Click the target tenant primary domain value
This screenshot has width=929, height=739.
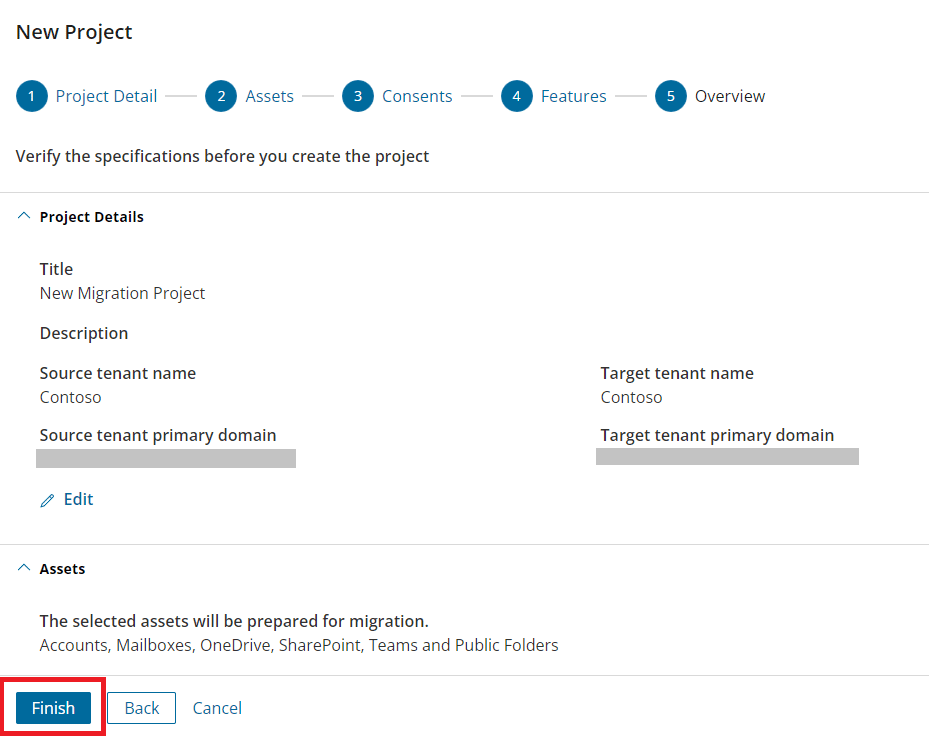[x=727, y=456]
